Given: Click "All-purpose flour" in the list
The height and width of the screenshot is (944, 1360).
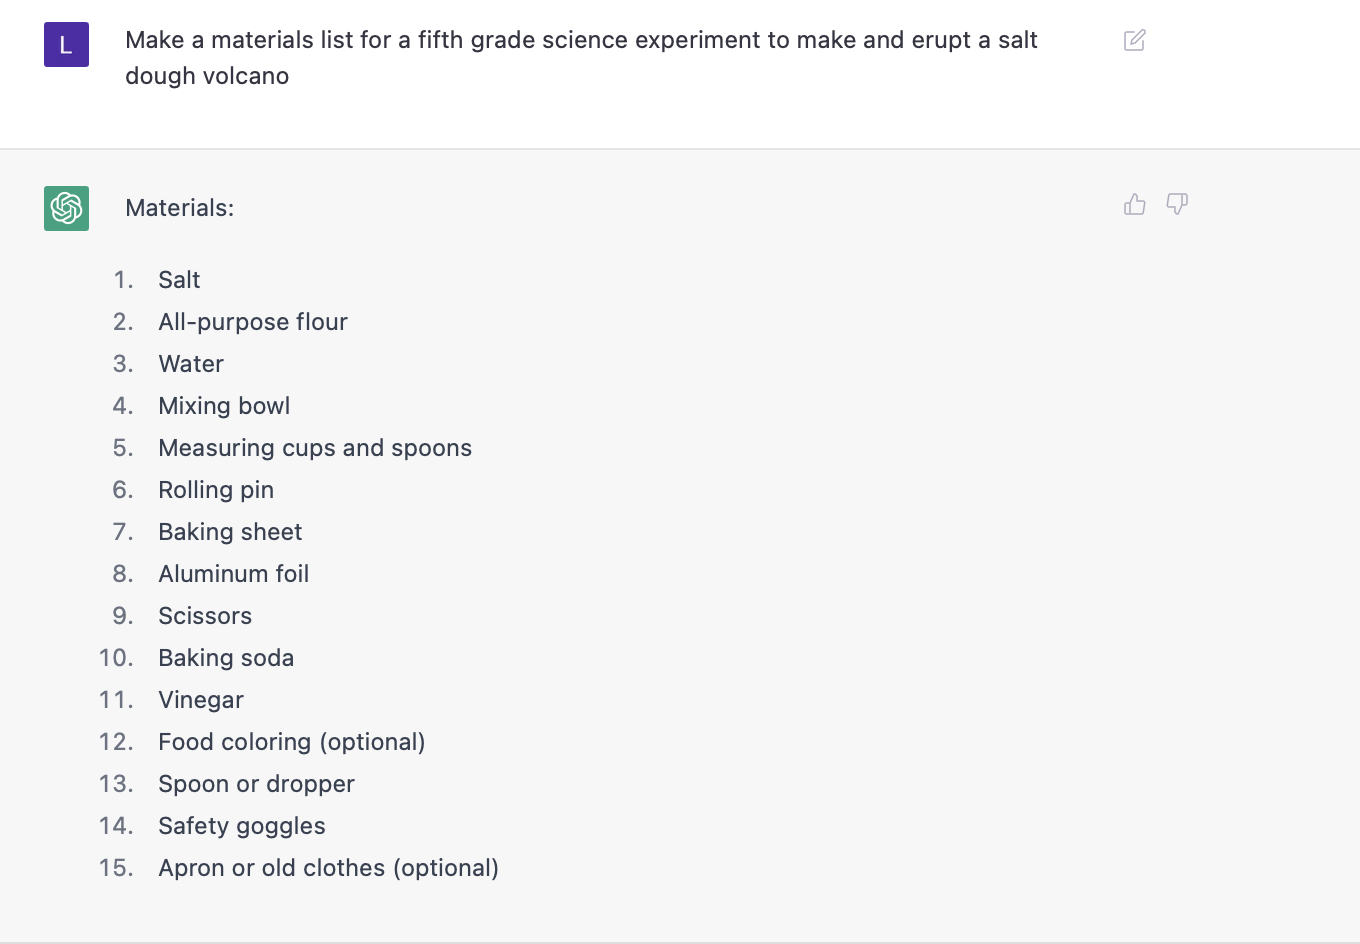Looking at the screenshot, I should click(x=253, y=322).
